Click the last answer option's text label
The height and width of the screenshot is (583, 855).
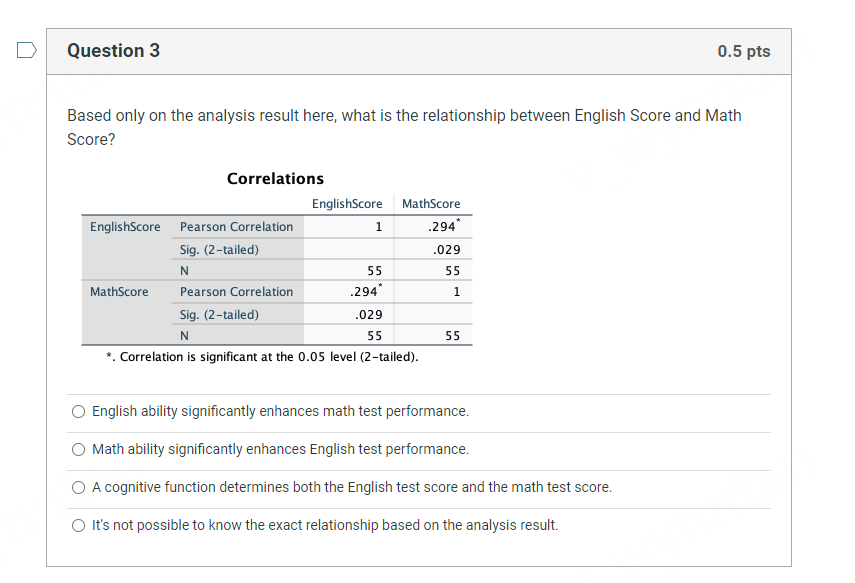tap(324, 525)
